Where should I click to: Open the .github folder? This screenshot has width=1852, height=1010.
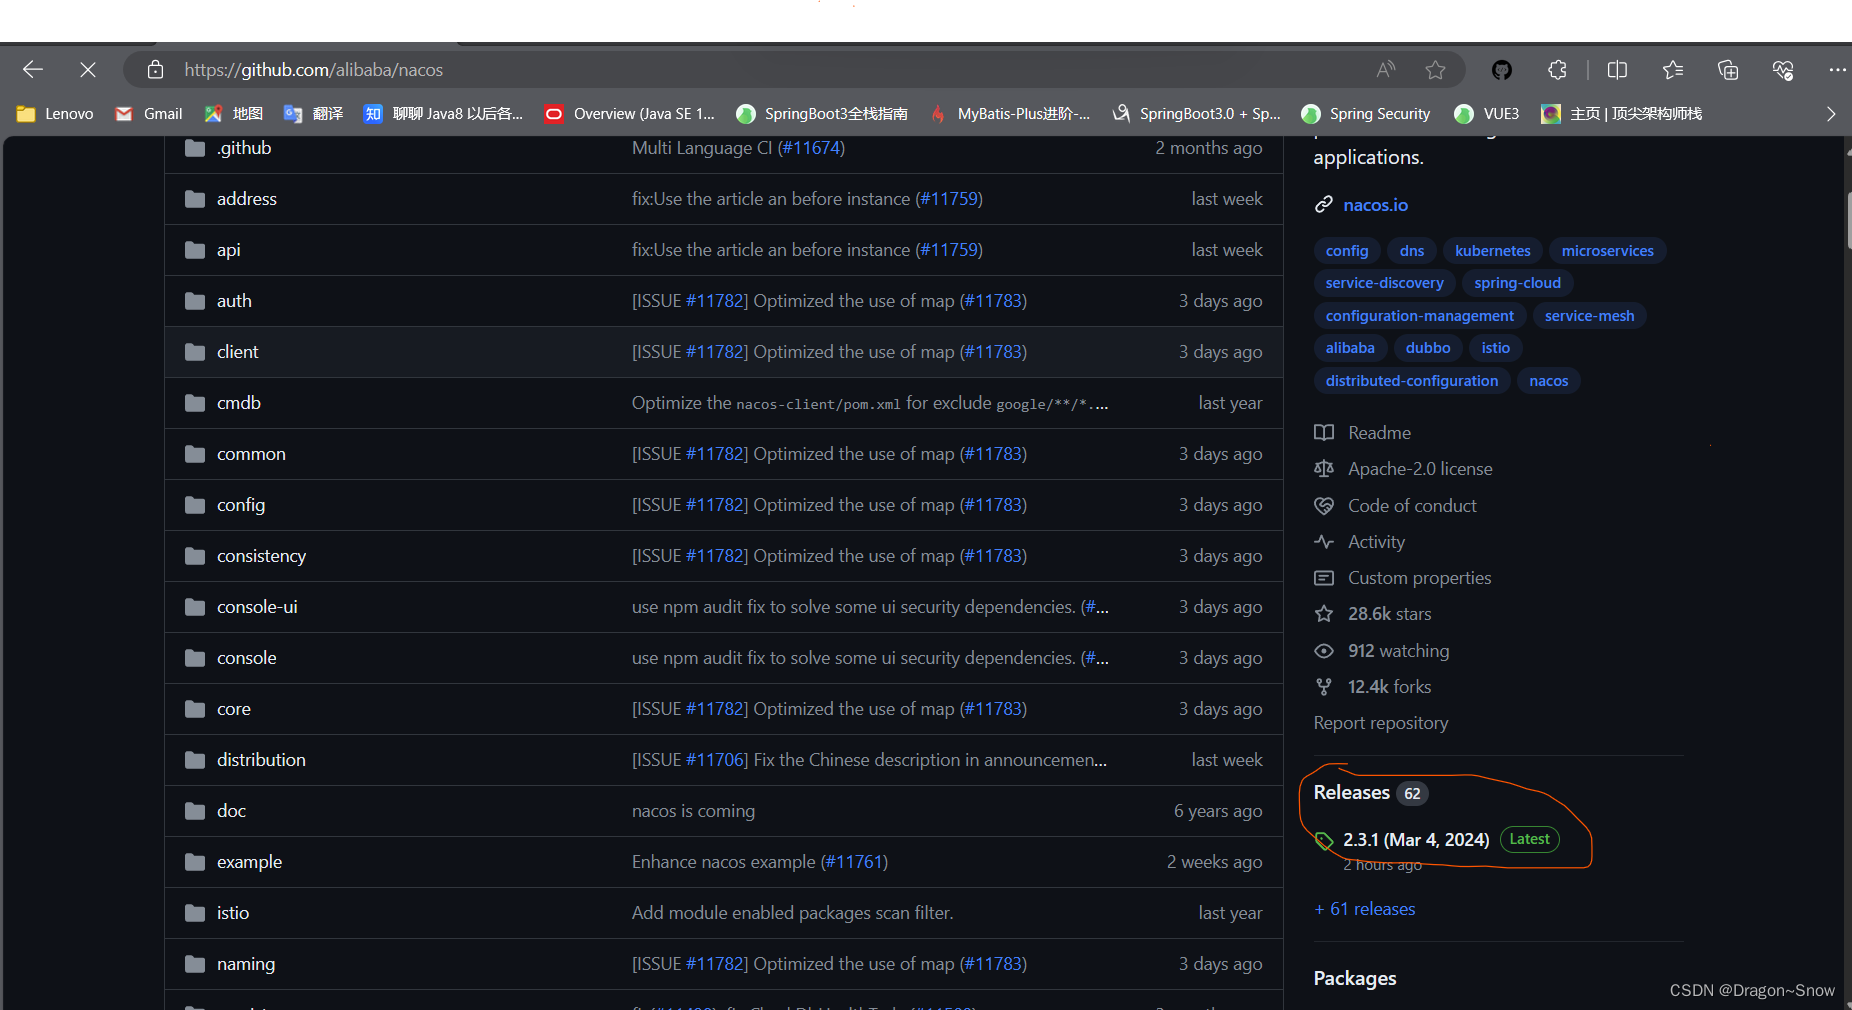244,148
